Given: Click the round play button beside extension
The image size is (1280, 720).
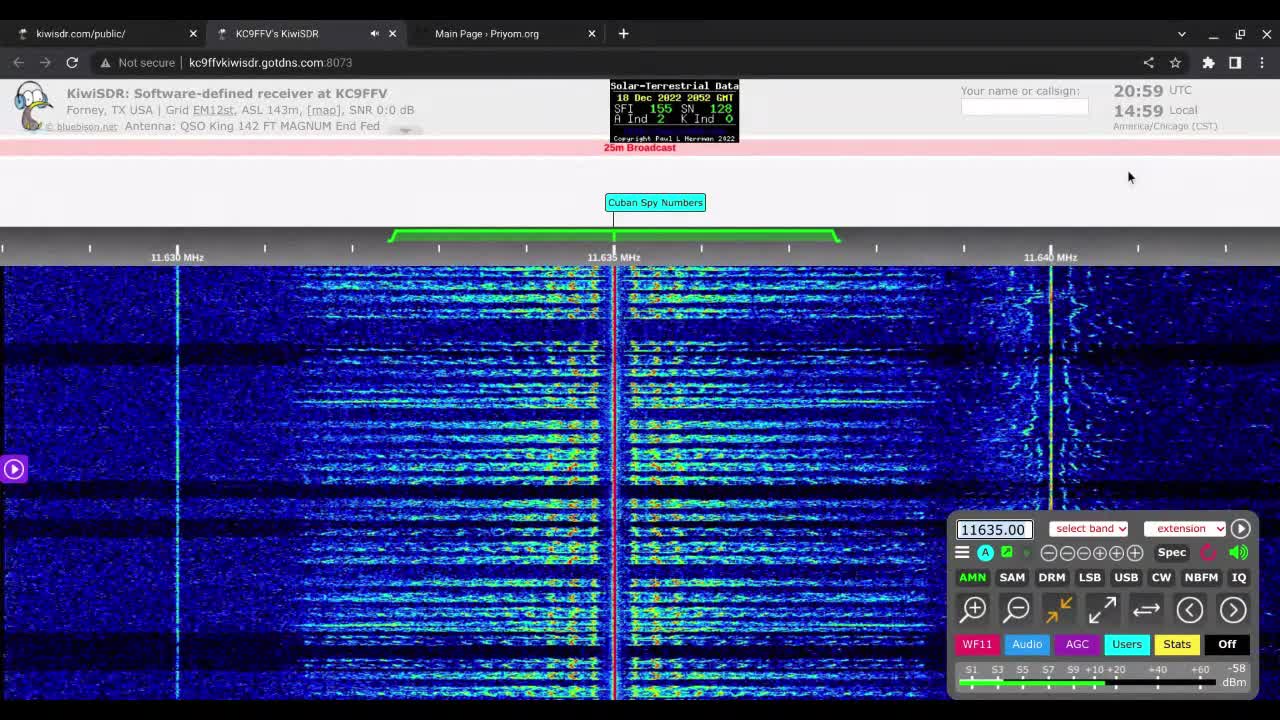Looking at the screenshot, I should coord(1240,528).
